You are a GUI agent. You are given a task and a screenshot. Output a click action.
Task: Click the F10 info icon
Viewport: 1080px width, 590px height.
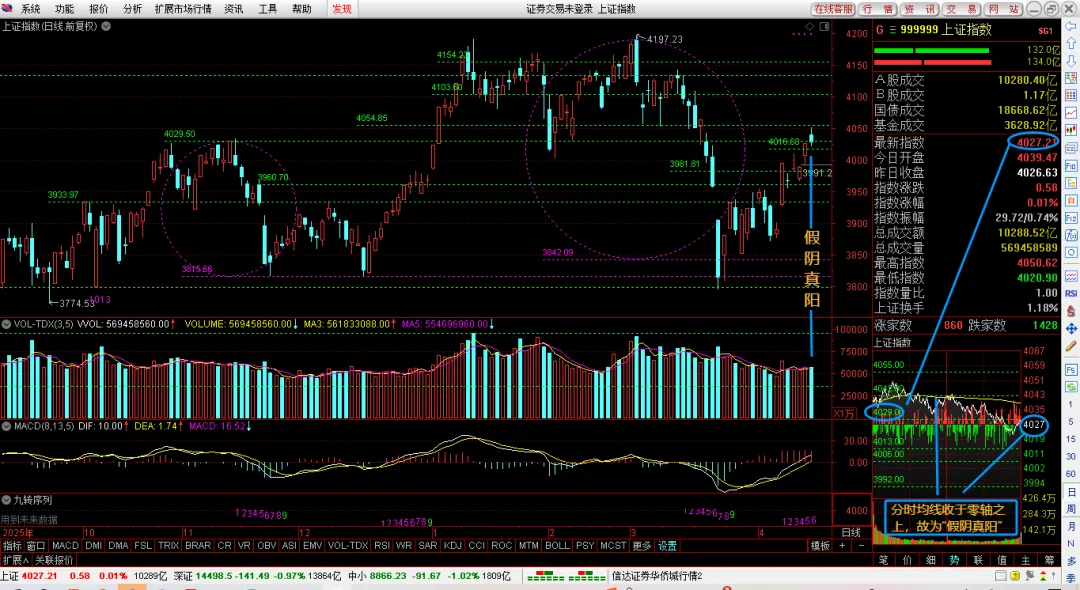(x=1071, y=165)
